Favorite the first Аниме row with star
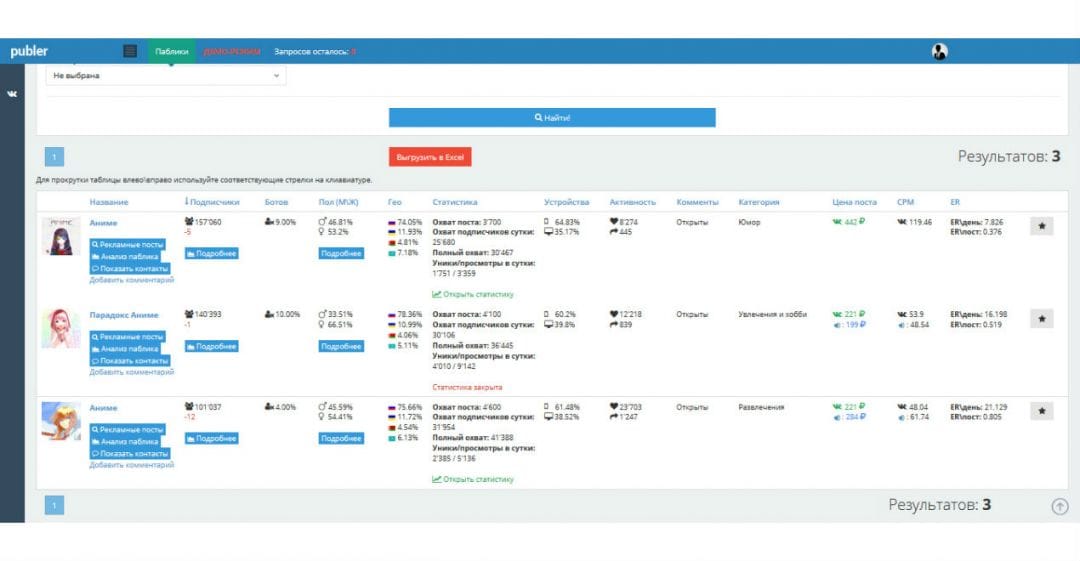The image size is (1080, 561). (1041, 226)
